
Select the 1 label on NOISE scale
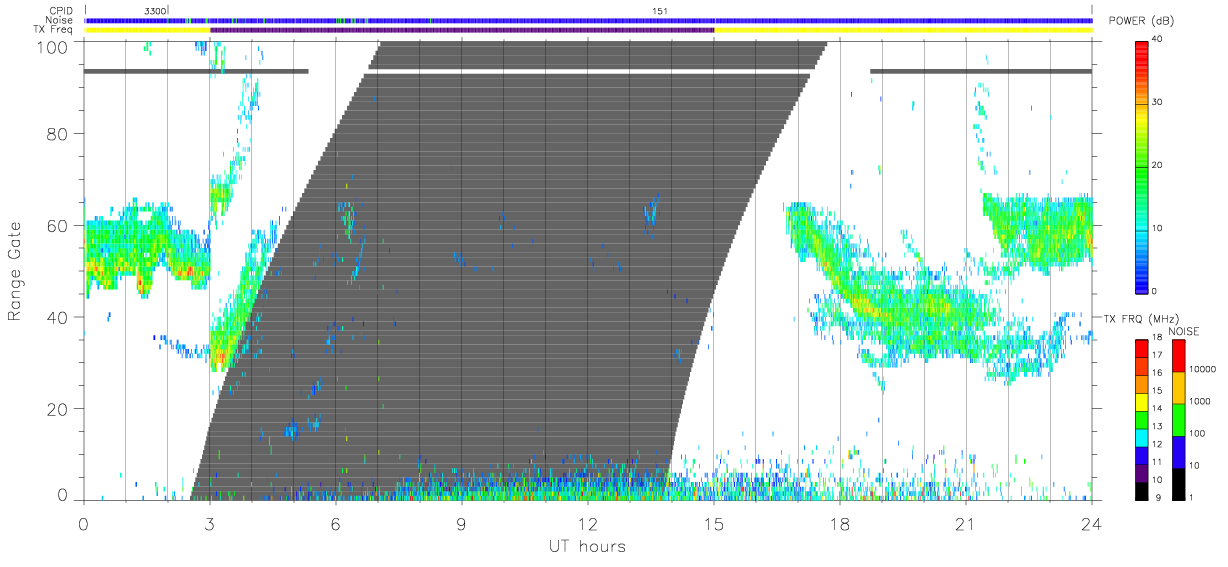pos(1191,498)
